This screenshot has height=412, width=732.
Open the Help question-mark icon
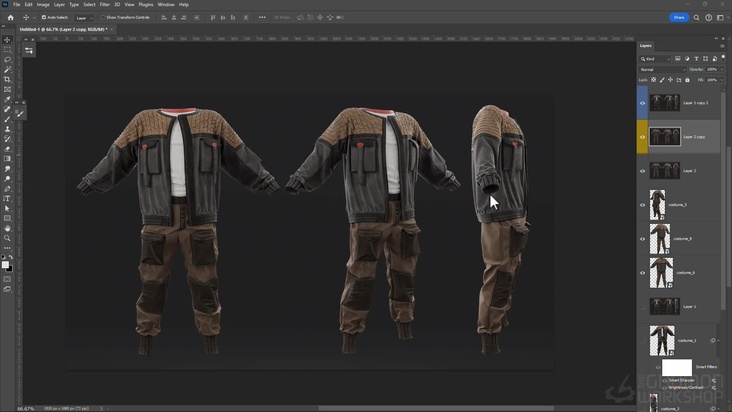[x=709, y=17]
